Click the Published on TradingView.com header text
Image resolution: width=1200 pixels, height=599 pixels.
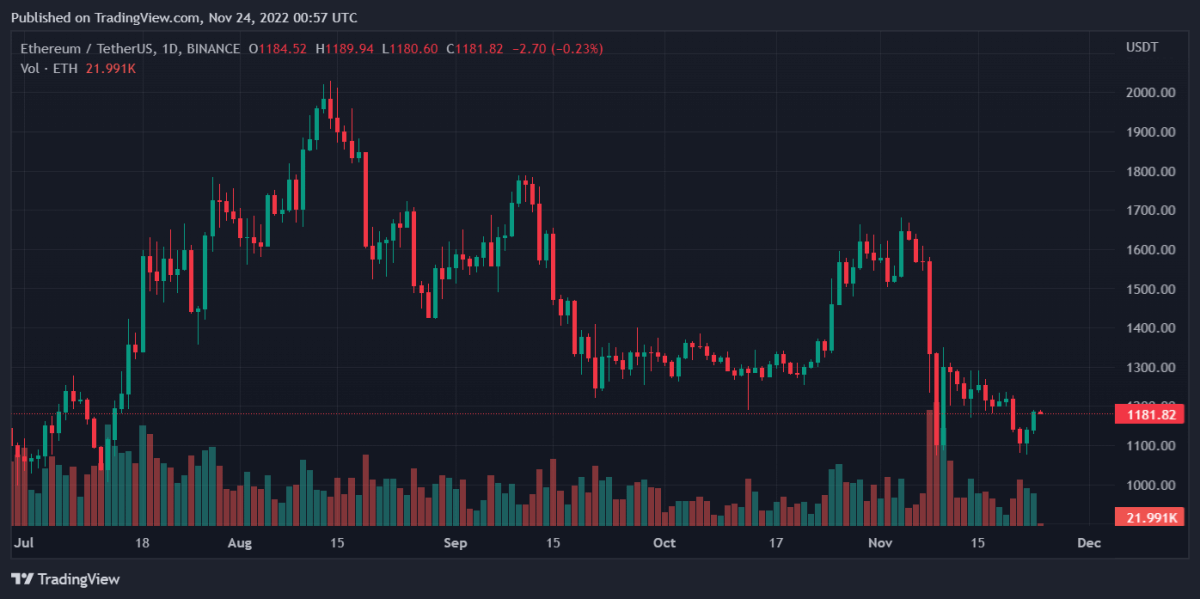click(x=183, y=18)
